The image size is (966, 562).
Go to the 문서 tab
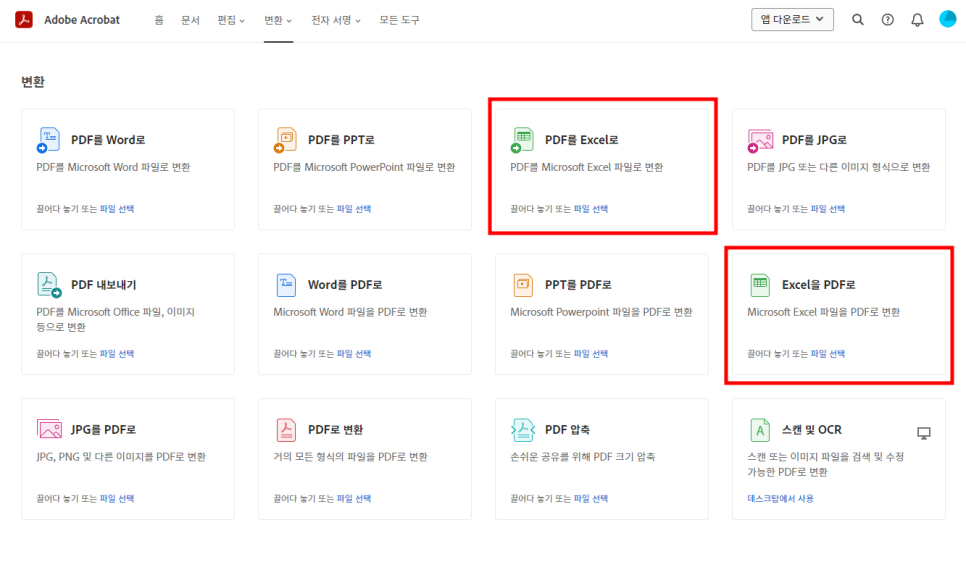(x=190, y=20)
